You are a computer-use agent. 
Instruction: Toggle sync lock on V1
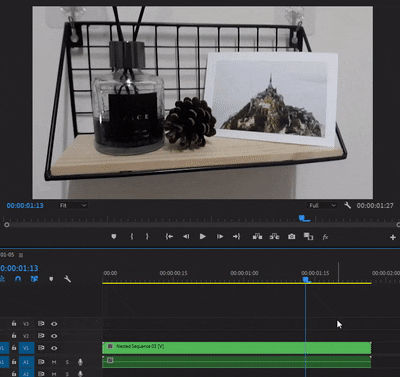[41, 348]
